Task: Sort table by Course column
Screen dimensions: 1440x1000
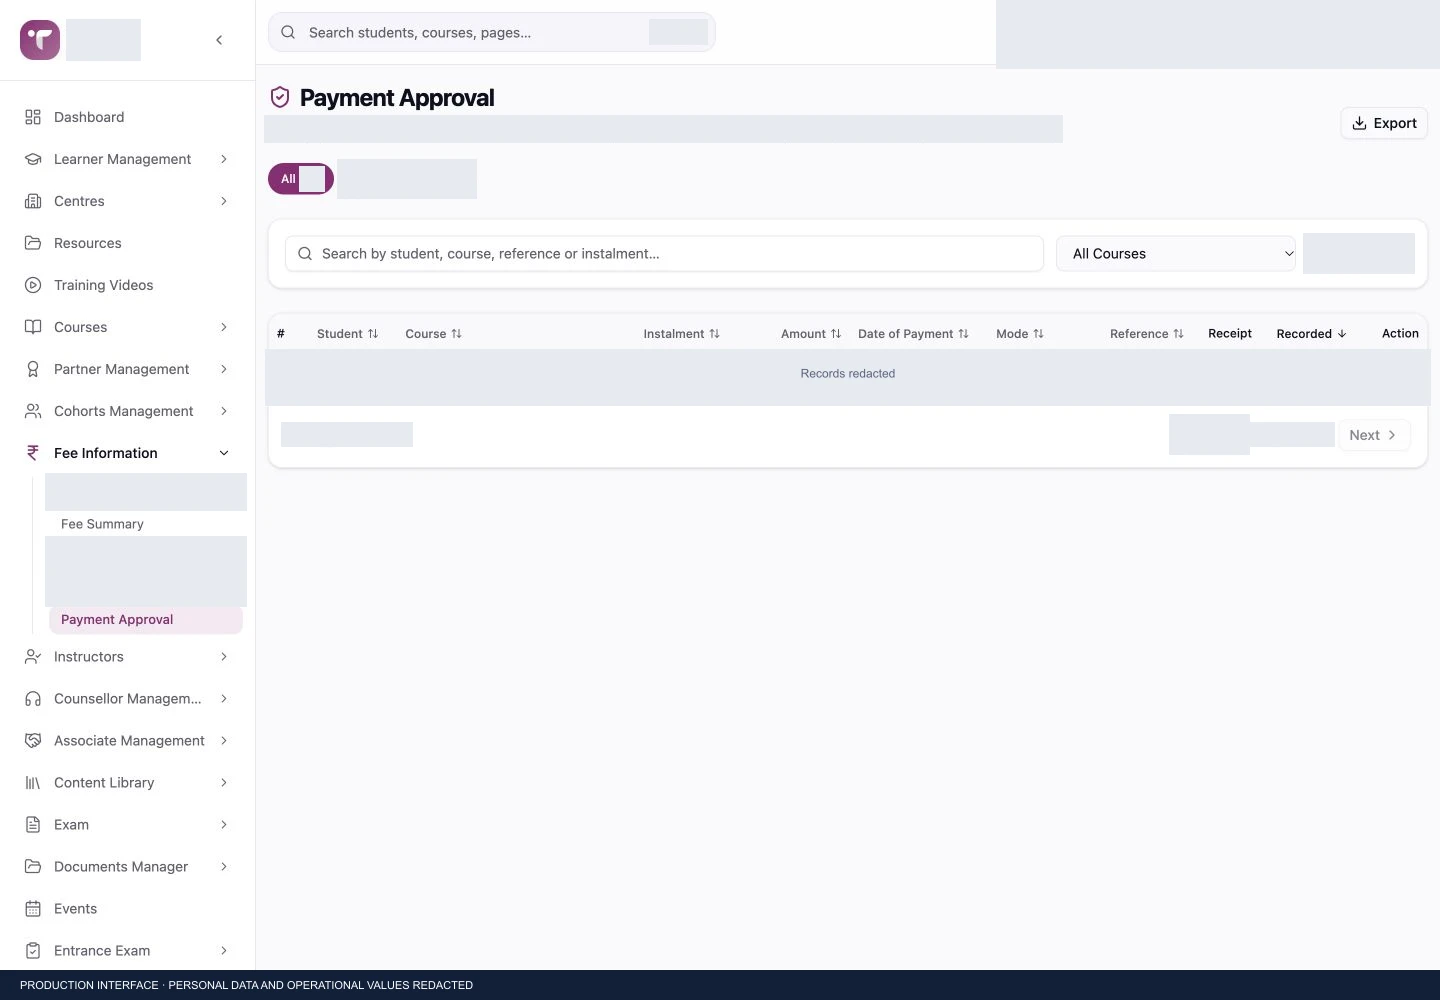Action: pyautogui.click(x=434, y=334)
